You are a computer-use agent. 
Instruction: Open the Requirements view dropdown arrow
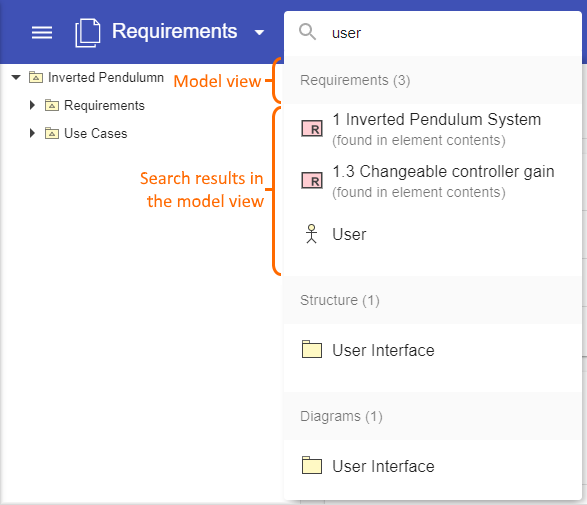point(259,33)
